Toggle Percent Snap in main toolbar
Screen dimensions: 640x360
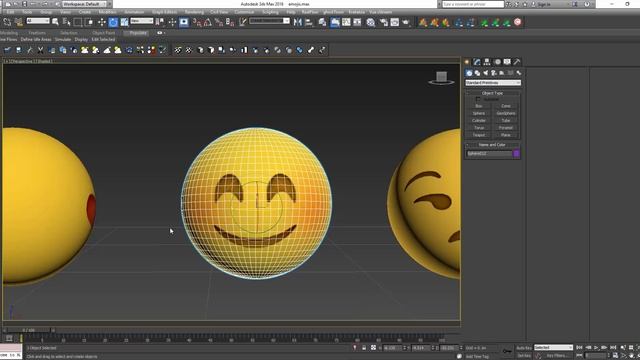(x=219, y=22)
